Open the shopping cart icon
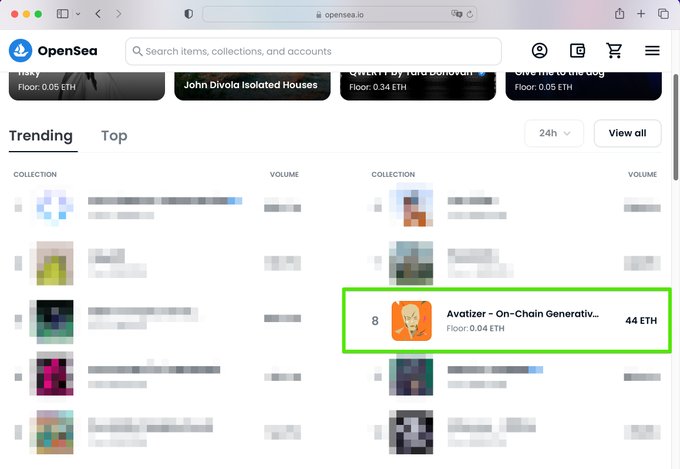The height and width of the screenshot is (469, 680). click(x=615, y=51)
